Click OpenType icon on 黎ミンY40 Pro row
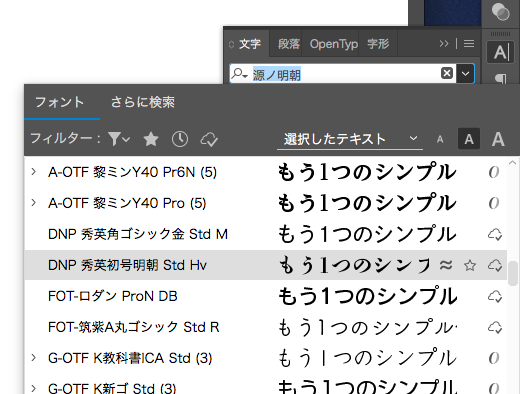The image size is (520, 394). tap(494, 203)
